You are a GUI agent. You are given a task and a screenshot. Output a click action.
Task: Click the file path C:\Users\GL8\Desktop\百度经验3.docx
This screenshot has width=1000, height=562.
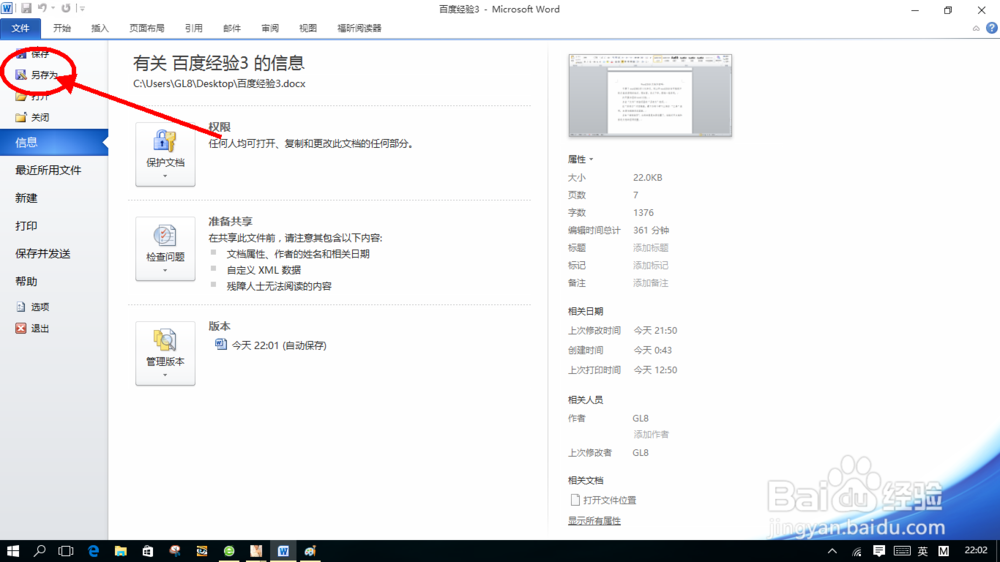[x=219, y=84]
